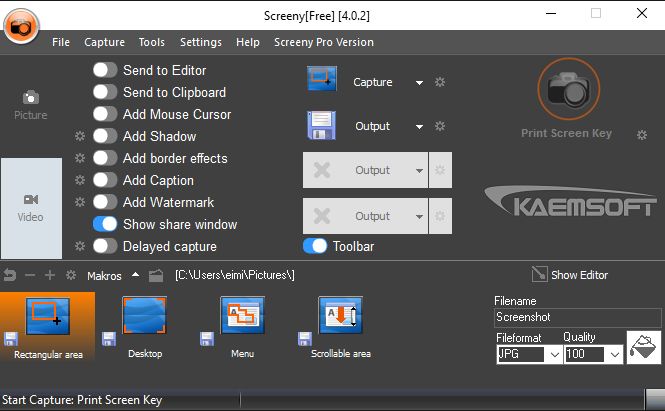The width and height of the screenshot is (665, 411).
Task: Click the Filename field containing Screenshot
Action: click(577, 318)
